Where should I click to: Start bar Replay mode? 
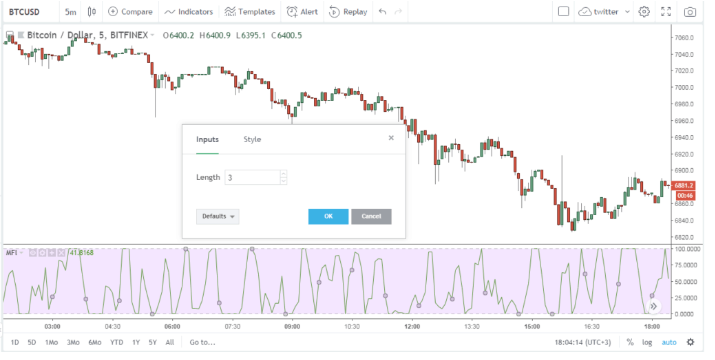click(x=348, y=12)
